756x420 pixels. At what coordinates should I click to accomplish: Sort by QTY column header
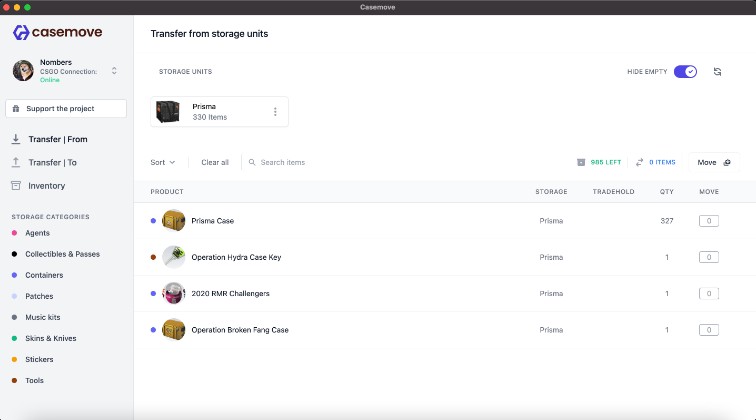click(x=667, y=191)
